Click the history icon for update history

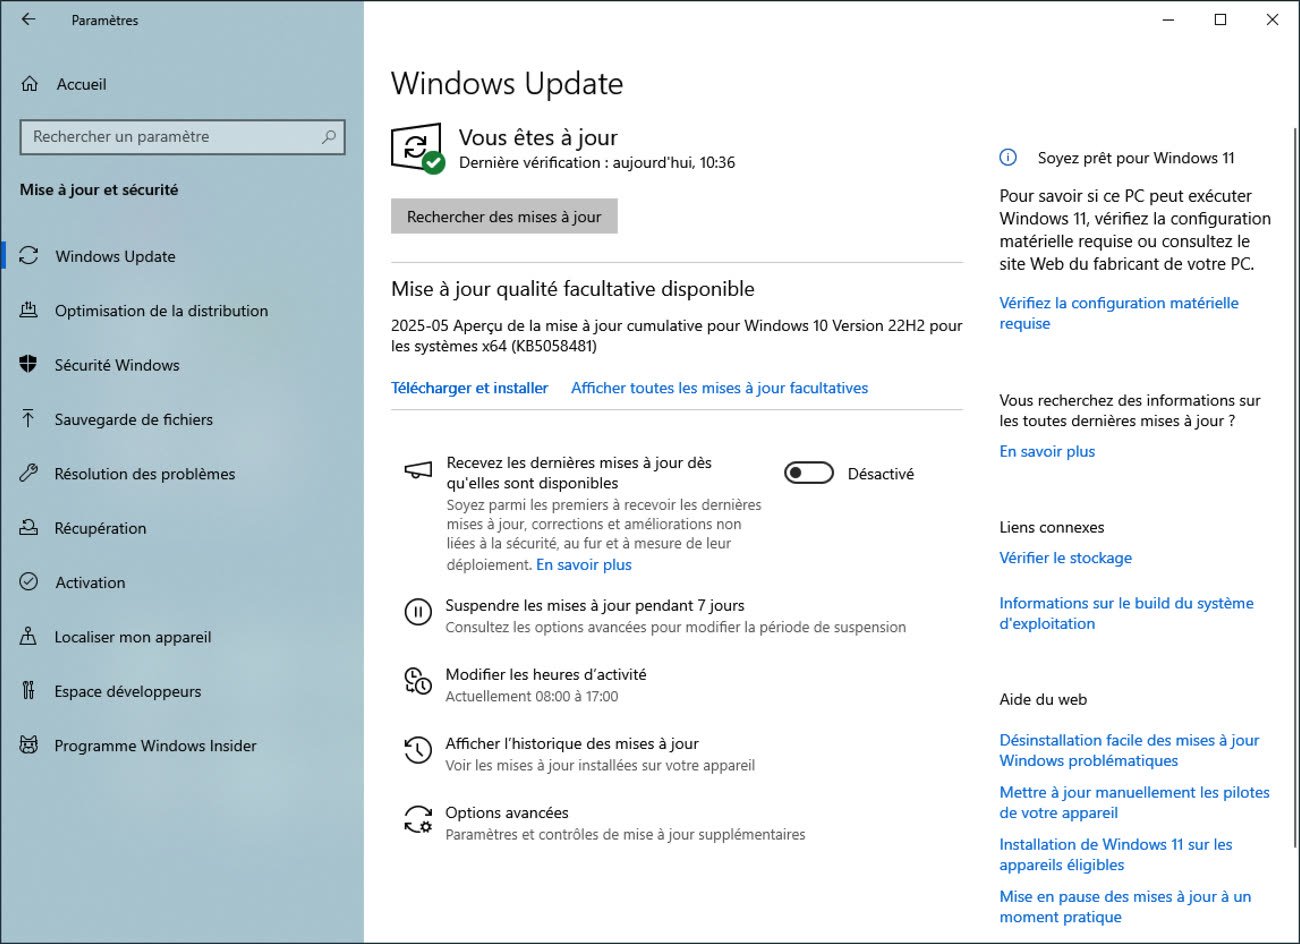pyautogui.click(x=417, y=750)
